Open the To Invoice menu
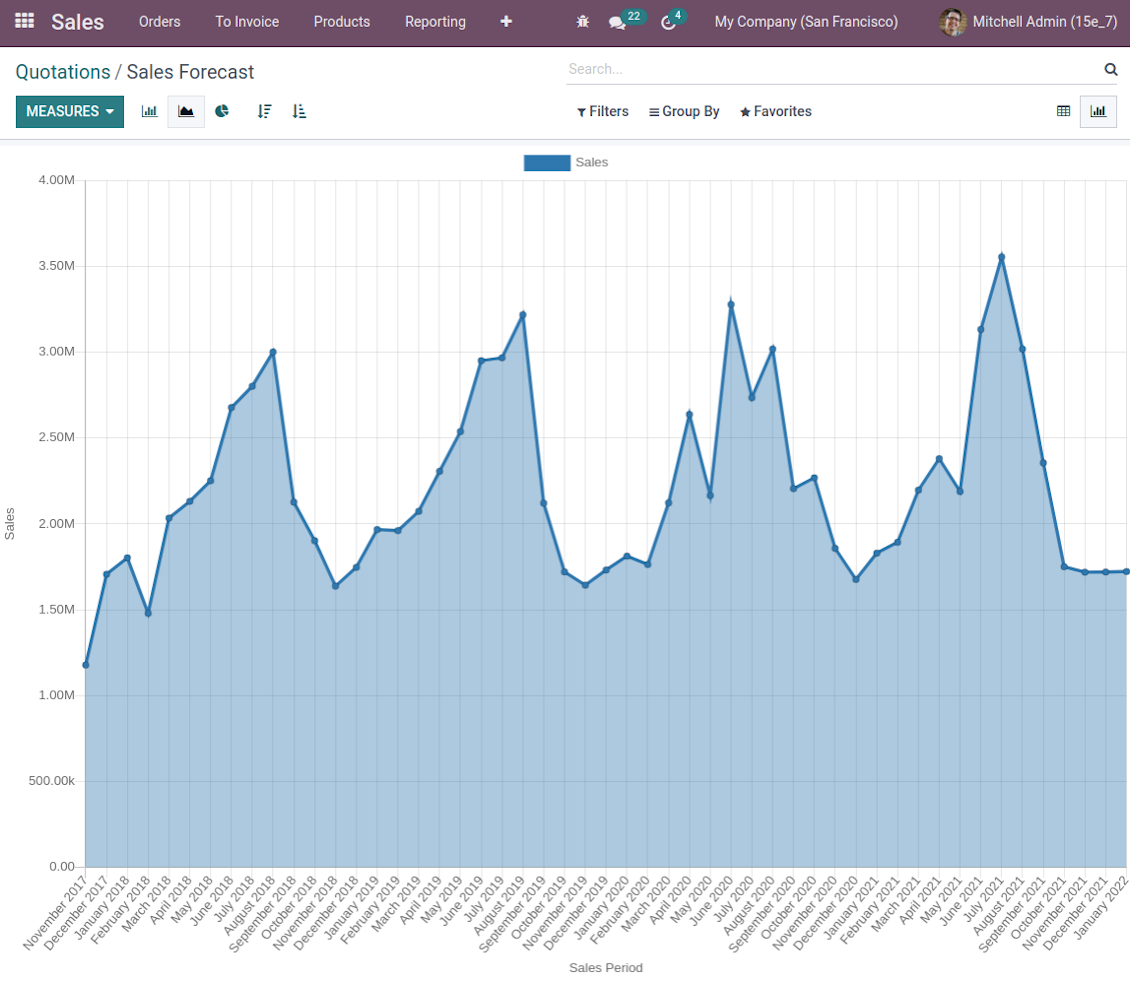This screenshot has height=981, width=1130. click(x=246, y=22)
